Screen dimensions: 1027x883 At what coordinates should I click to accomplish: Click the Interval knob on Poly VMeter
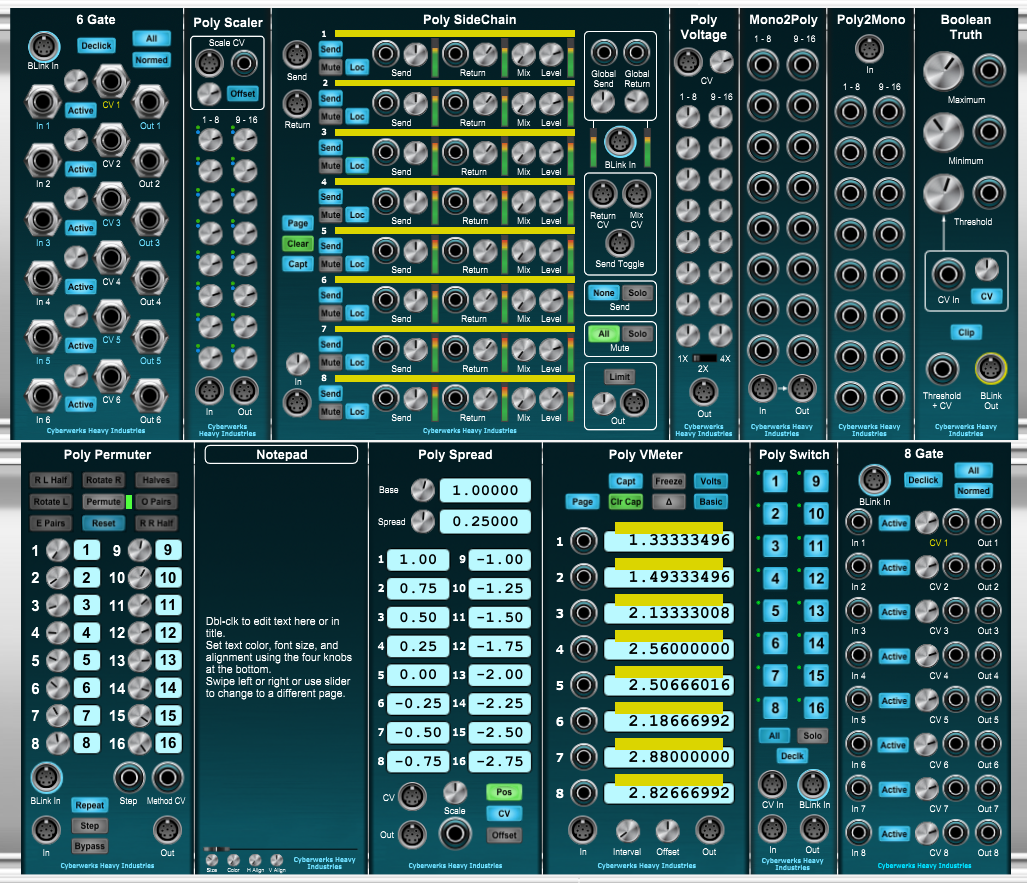click(627, 831)
